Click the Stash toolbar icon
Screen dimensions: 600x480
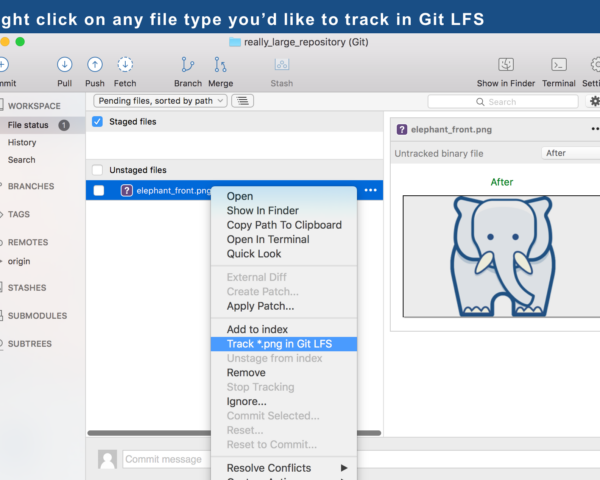click(281, 65)
